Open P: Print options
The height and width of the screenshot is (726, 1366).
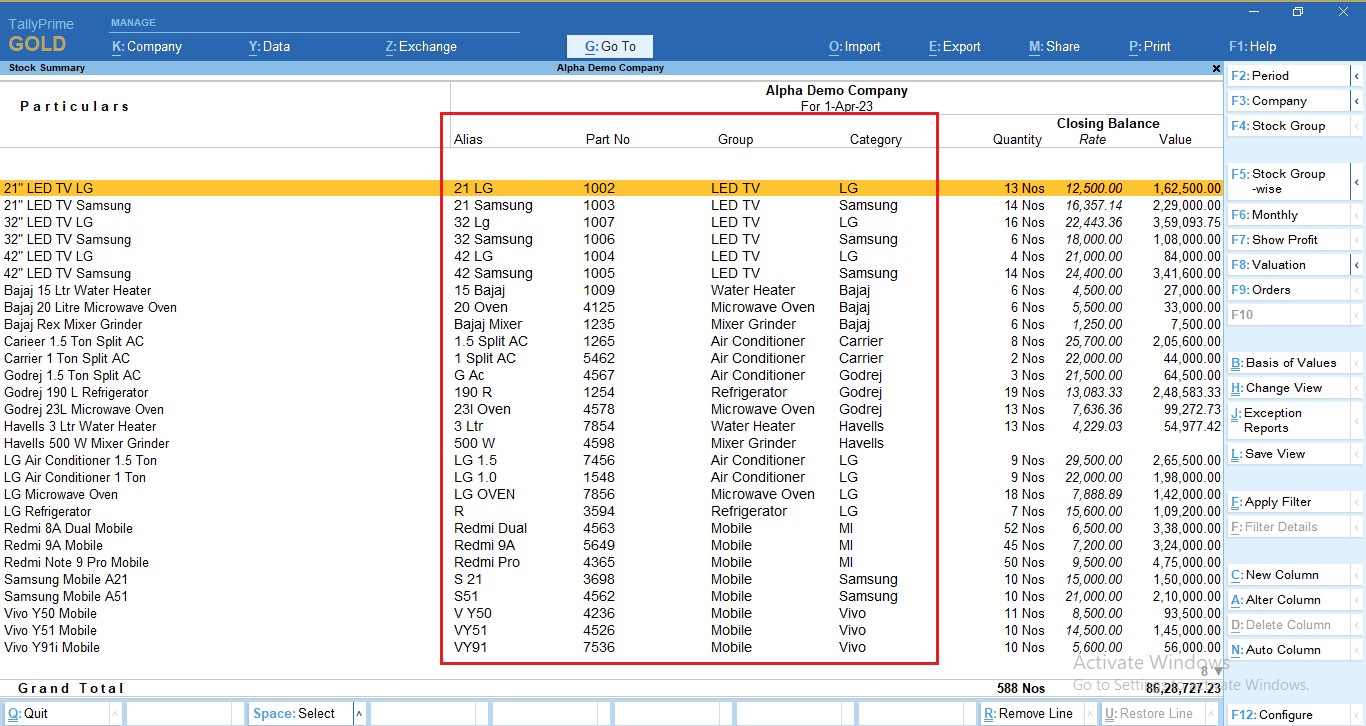point(1148,46)
